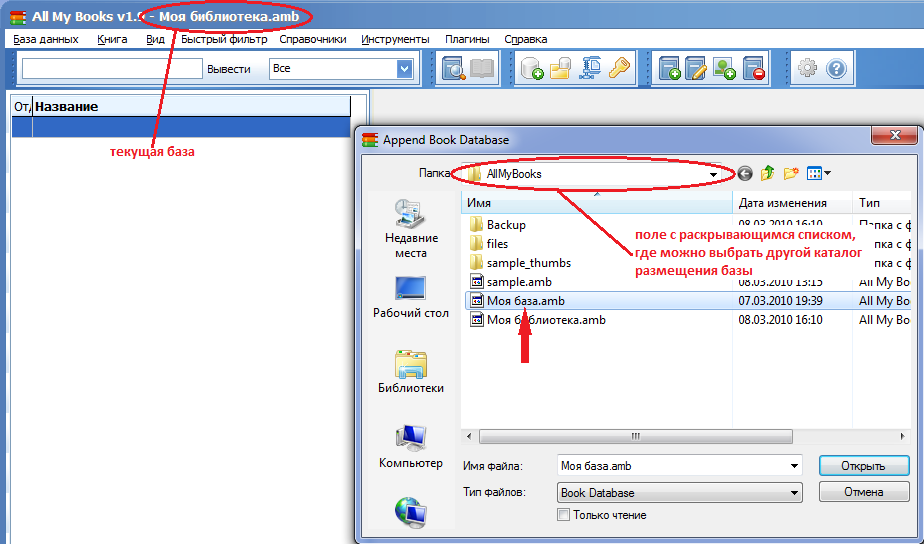The height and width of the screenshot is (544, 924).
Task: Click the blue help question mark icon
Action: pyautogui.click(x=836, y=69)
